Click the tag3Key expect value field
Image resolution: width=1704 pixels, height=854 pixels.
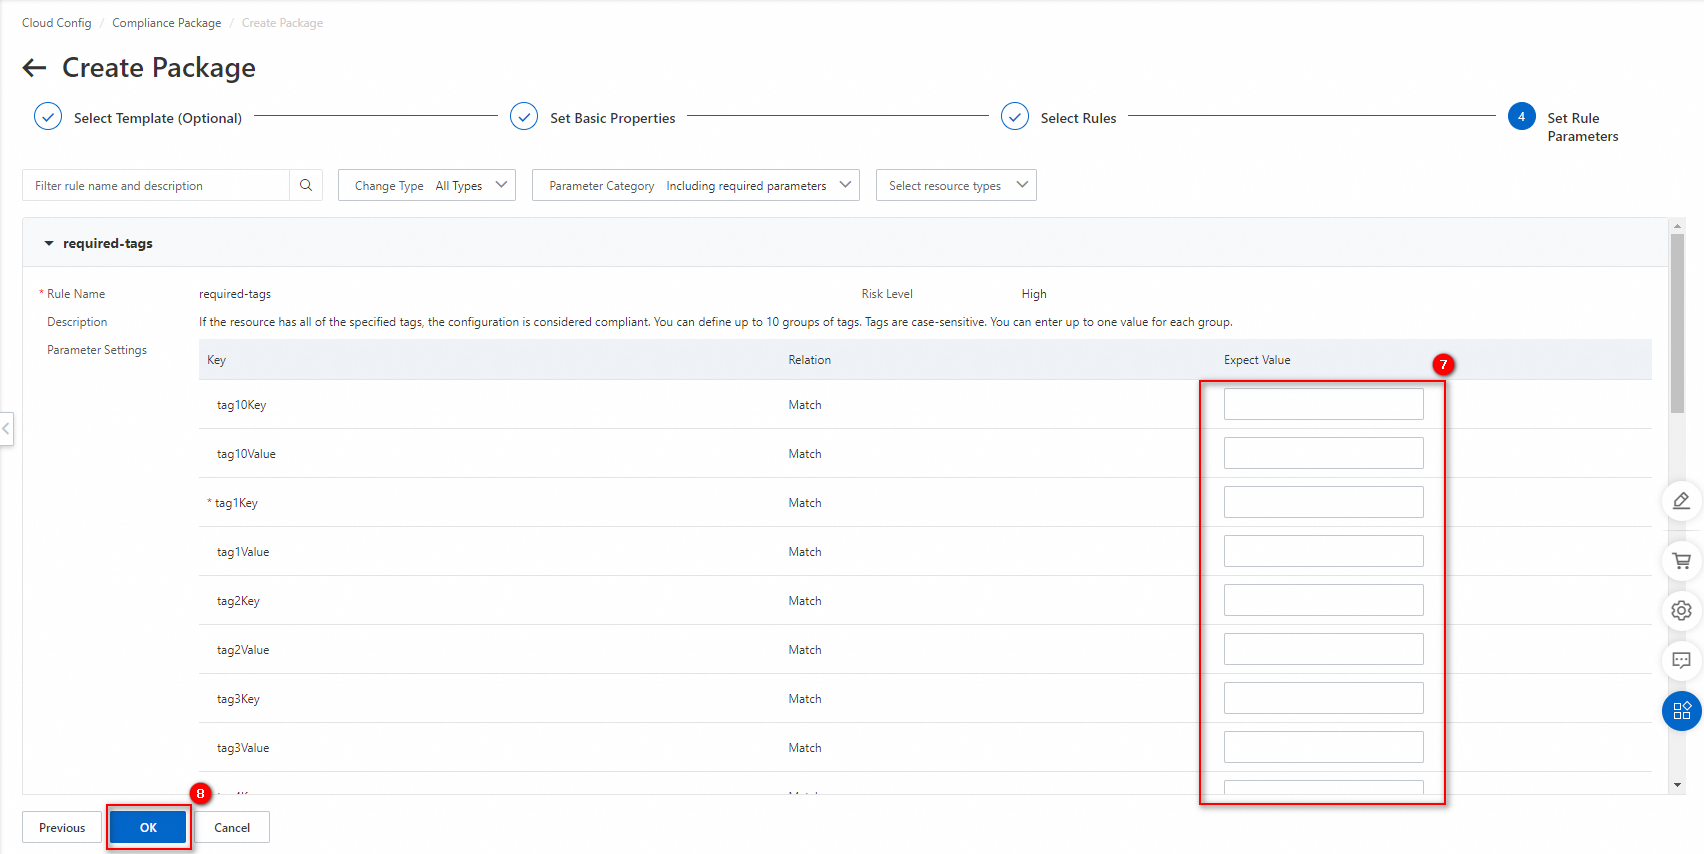pyautogui.click(x=1323, y=698)
